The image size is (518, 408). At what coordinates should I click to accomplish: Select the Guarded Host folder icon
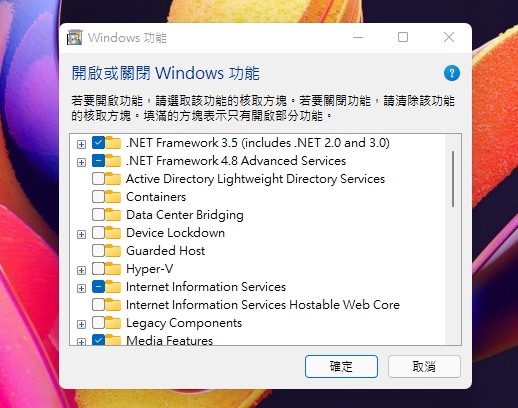pyautogui.click(x=113, y=251)
